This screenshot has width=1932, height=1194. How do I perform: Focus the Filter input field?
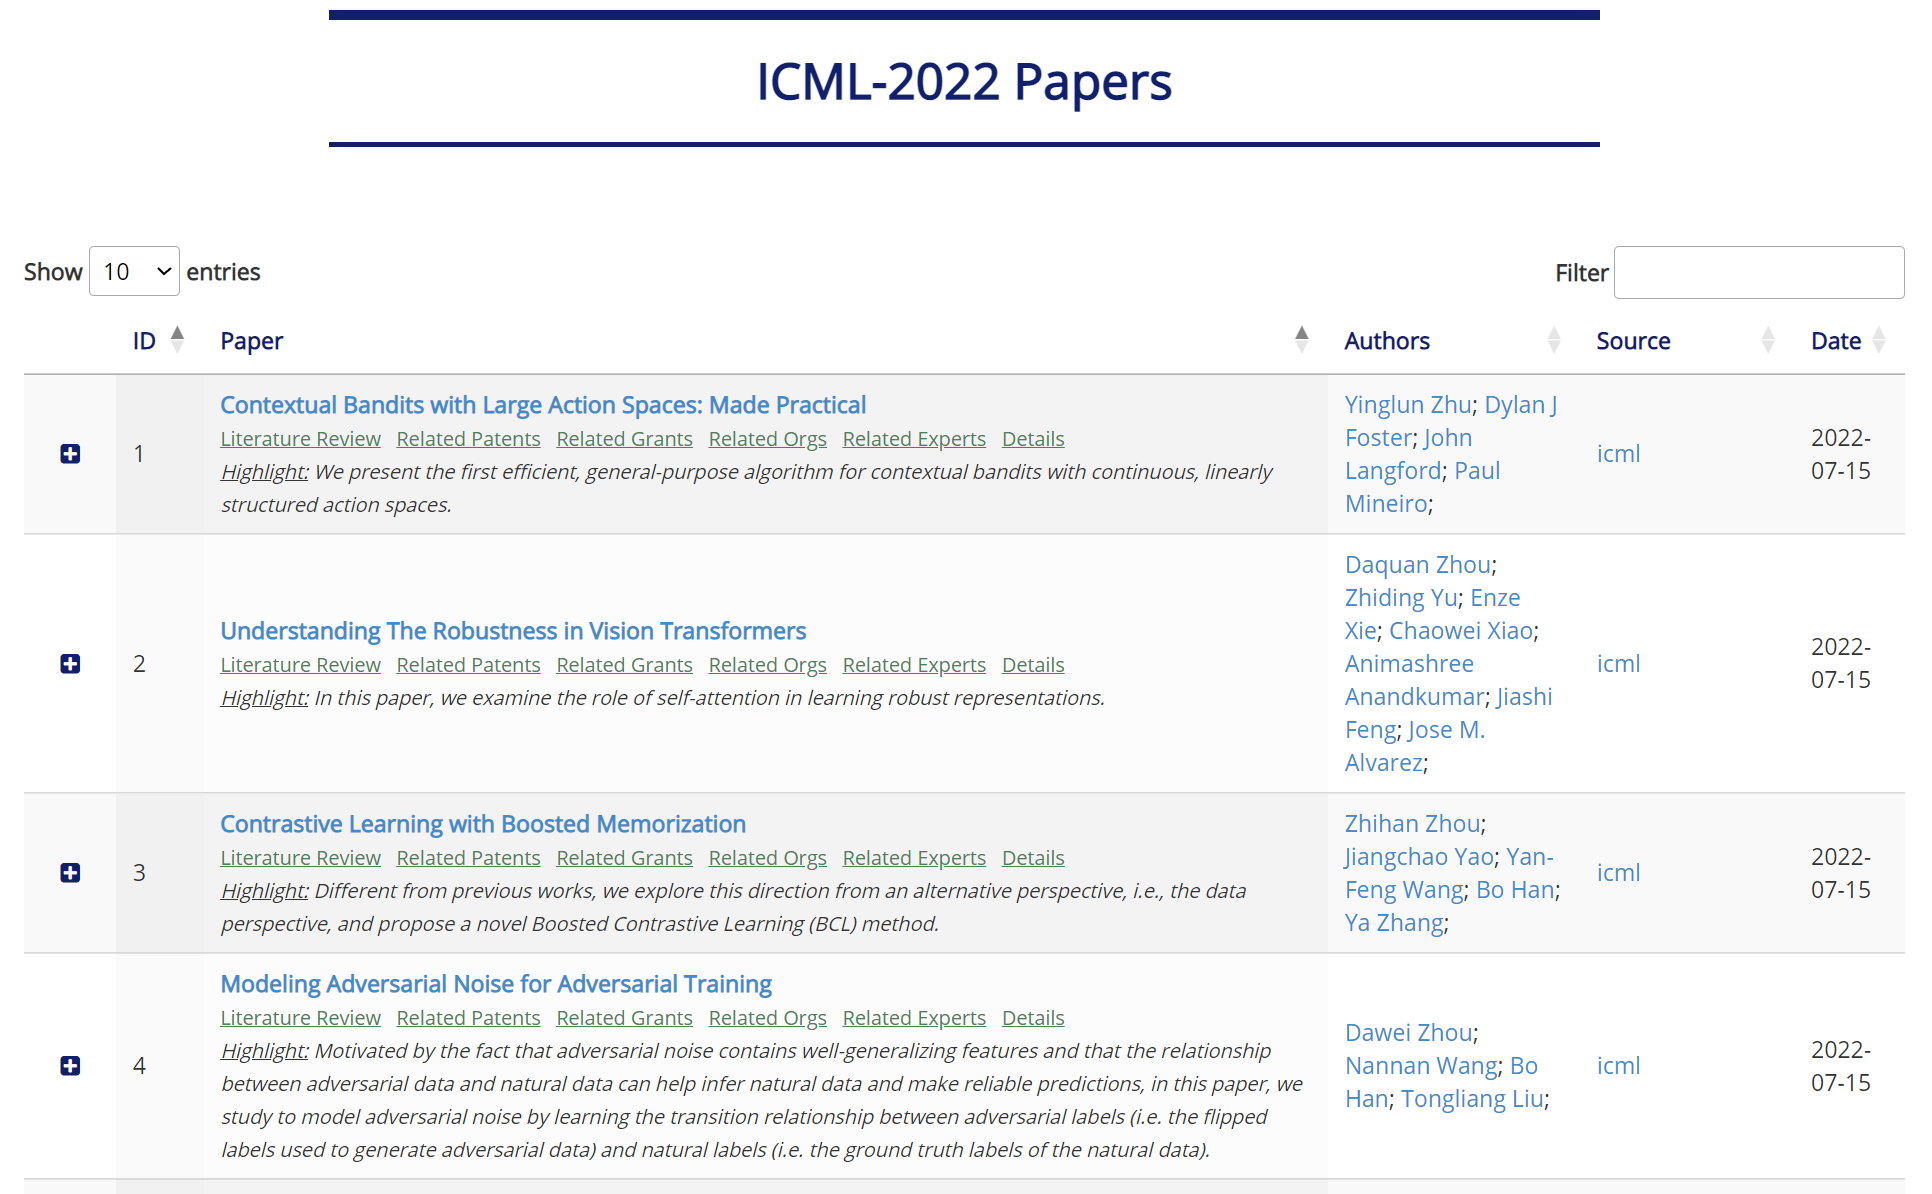pyautogui.click(x=1759, y=272)
